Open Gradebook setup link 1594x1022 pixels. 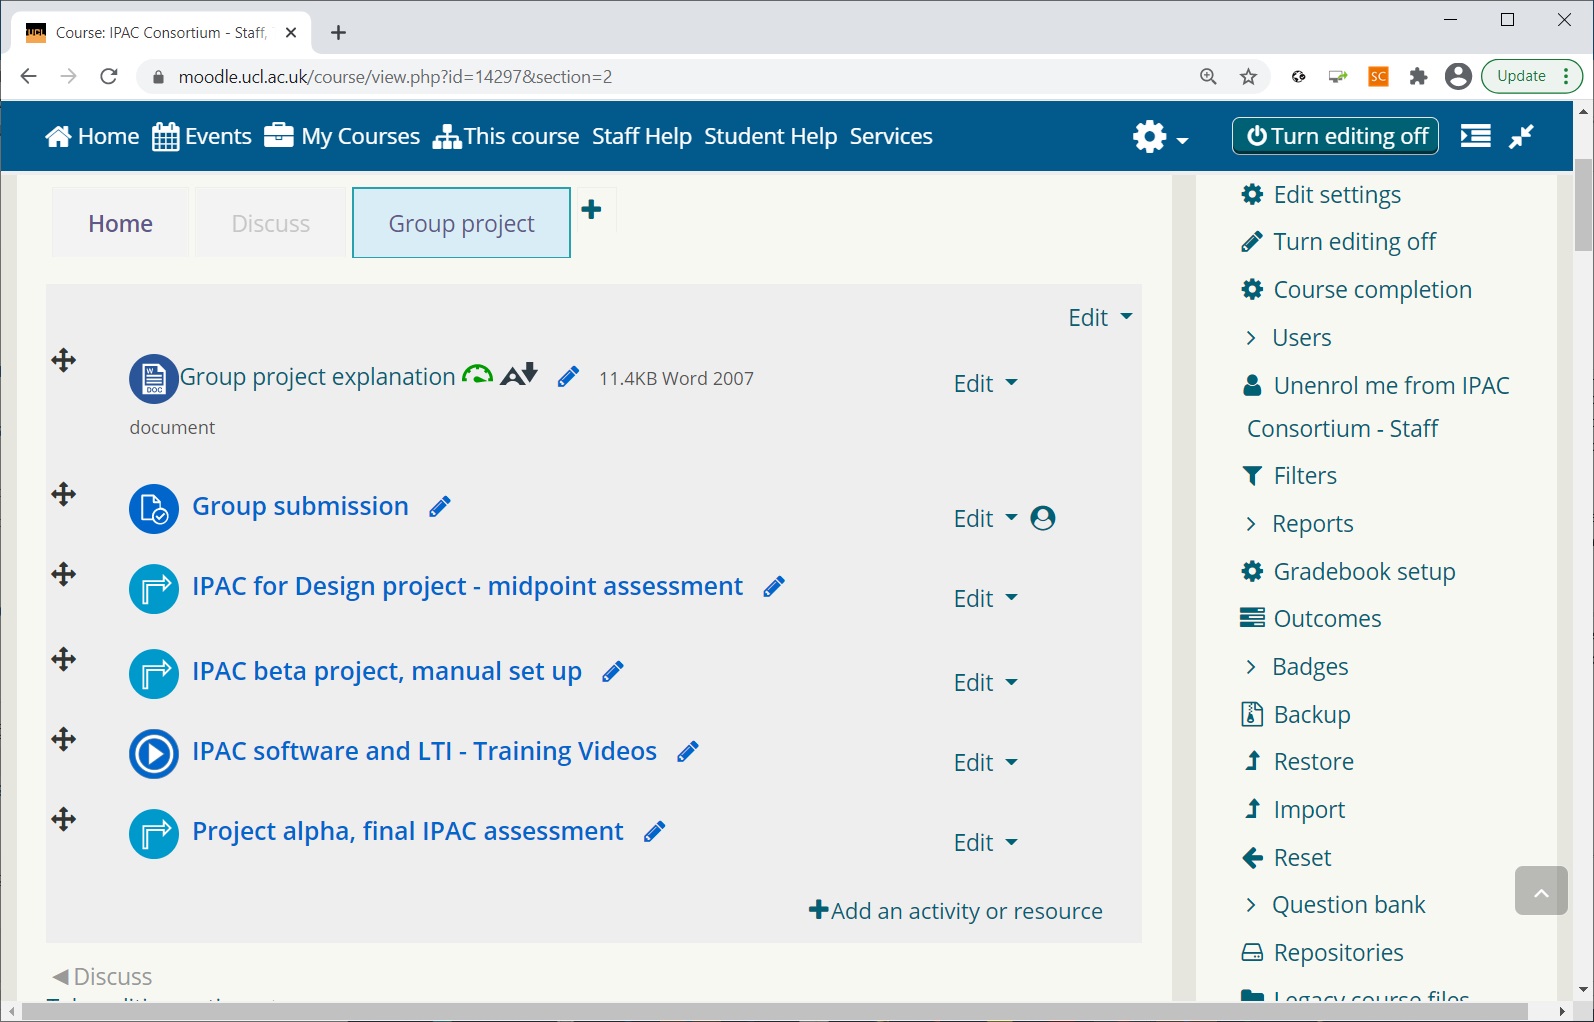tap(1348, 572)
